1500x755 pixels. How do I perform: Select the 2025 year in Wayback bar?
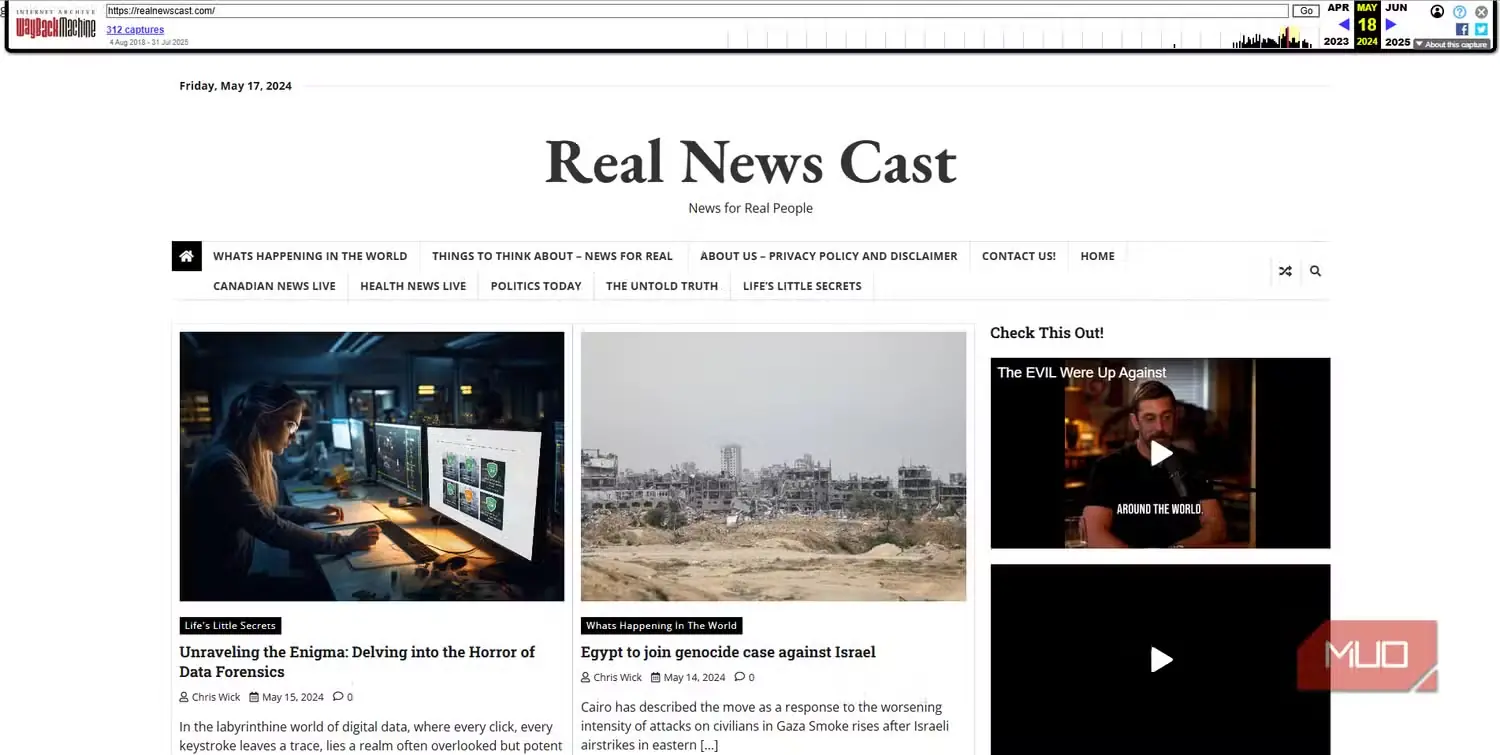(1398, 42)
